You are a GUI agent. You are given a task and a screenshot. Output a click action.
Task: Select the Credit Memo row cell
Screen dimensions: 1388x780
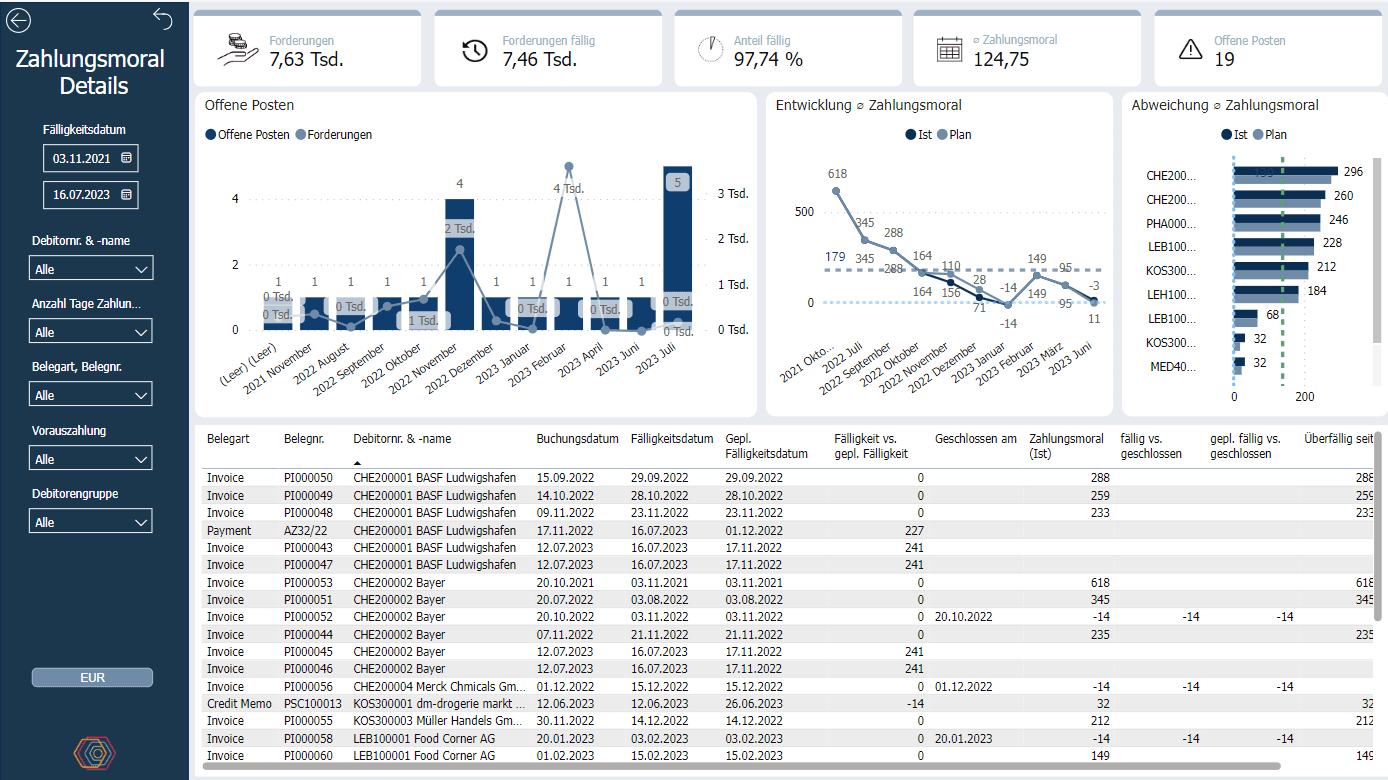click(x=238, y=703)
